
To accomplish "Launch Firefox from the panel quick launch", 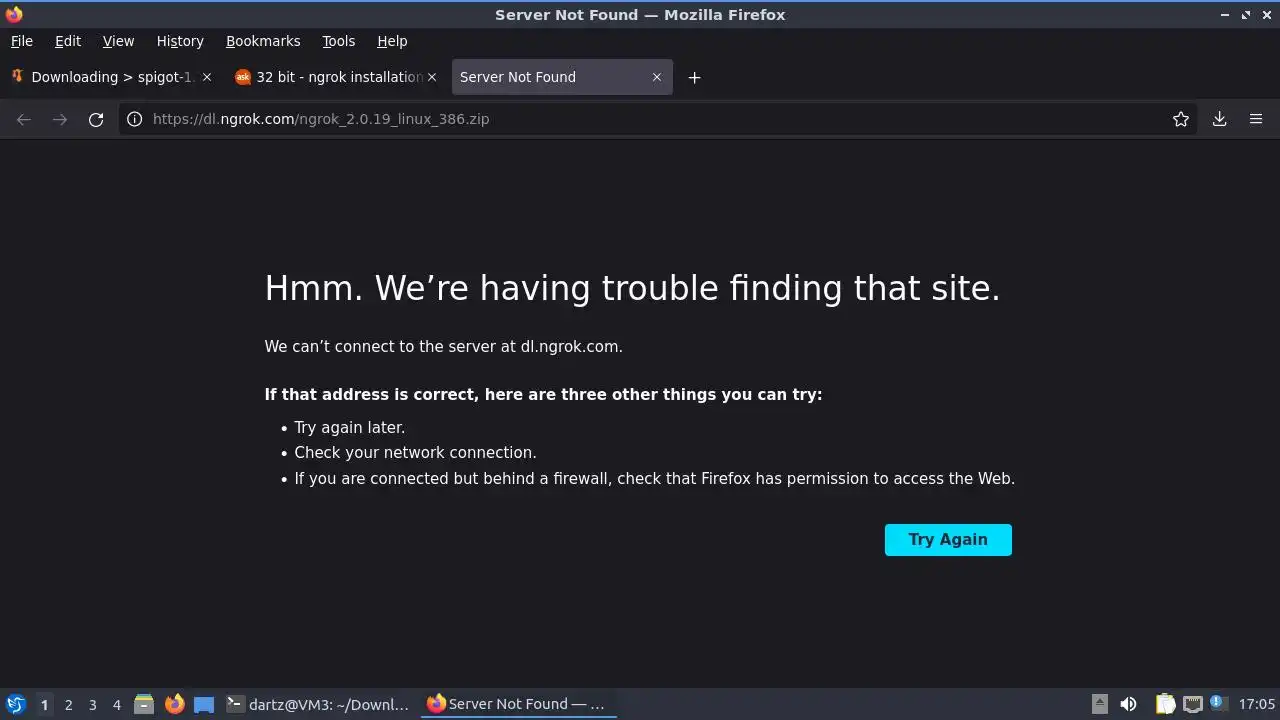I will (x=174, y=704).
